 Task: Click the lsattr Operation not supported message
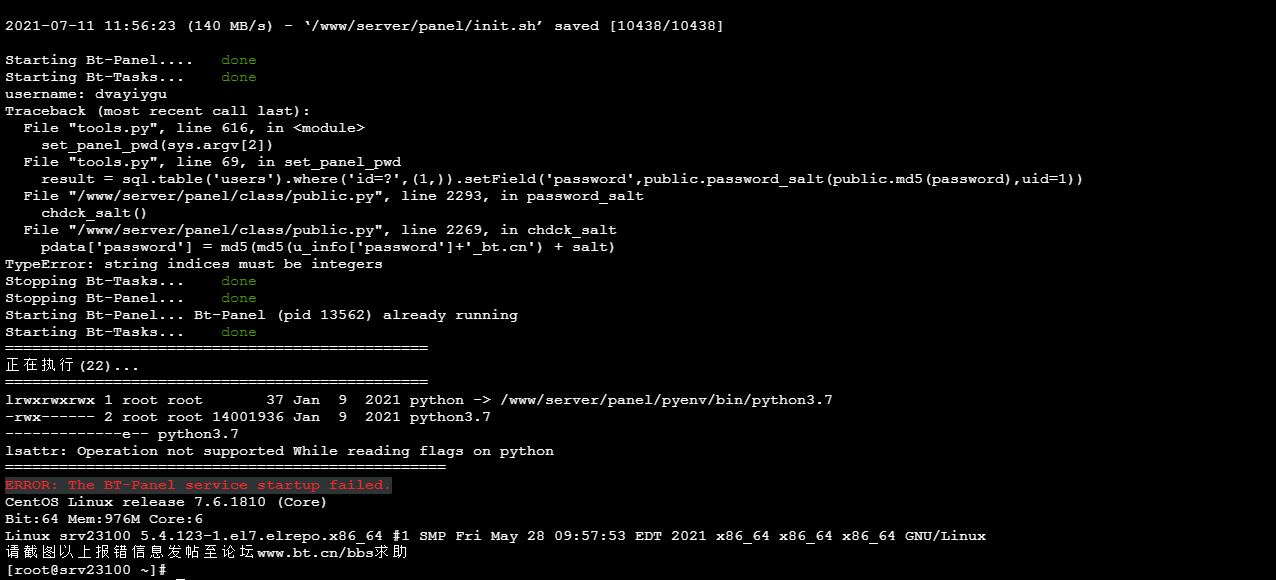click(280, 451)
